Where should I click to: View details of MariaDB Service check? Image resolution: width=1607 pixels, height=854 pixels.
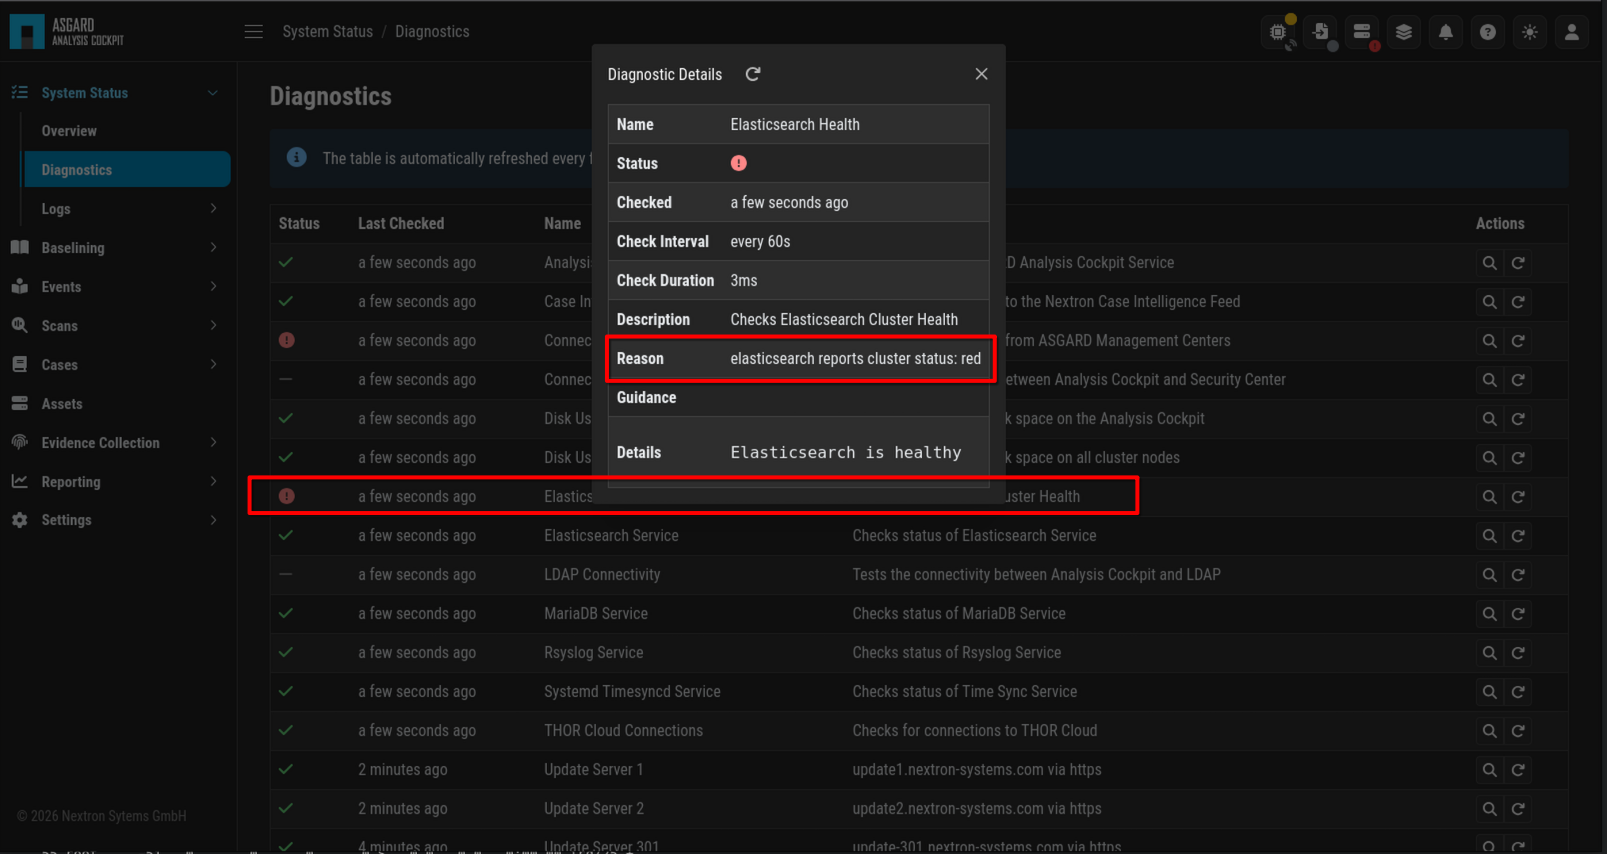pyautogui.click(x=1489, y=614)
